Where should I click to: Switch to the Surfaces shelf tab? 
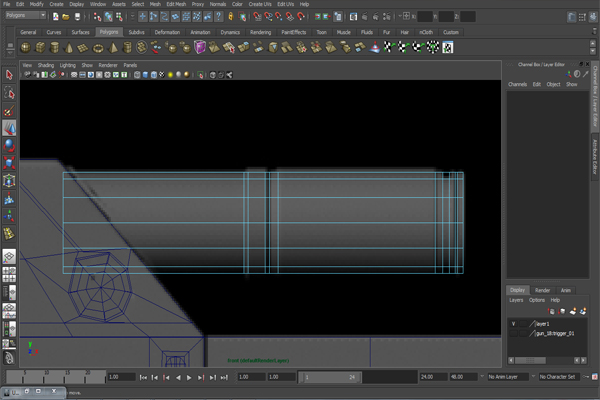pos(80,32)
